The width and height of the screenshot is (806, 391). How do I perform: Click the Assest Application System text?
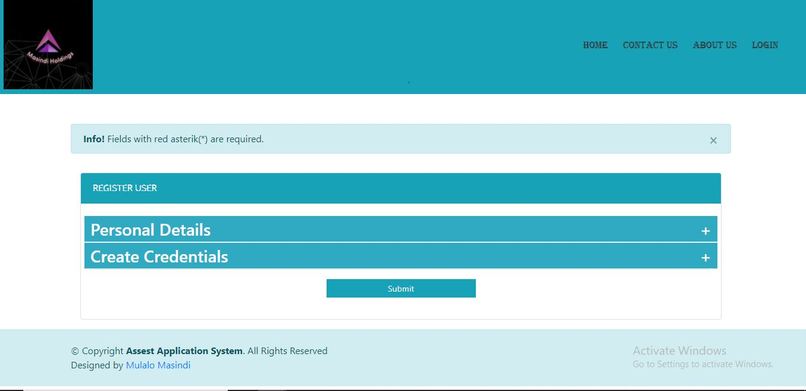pyautogui.click(x=184, y=351)
